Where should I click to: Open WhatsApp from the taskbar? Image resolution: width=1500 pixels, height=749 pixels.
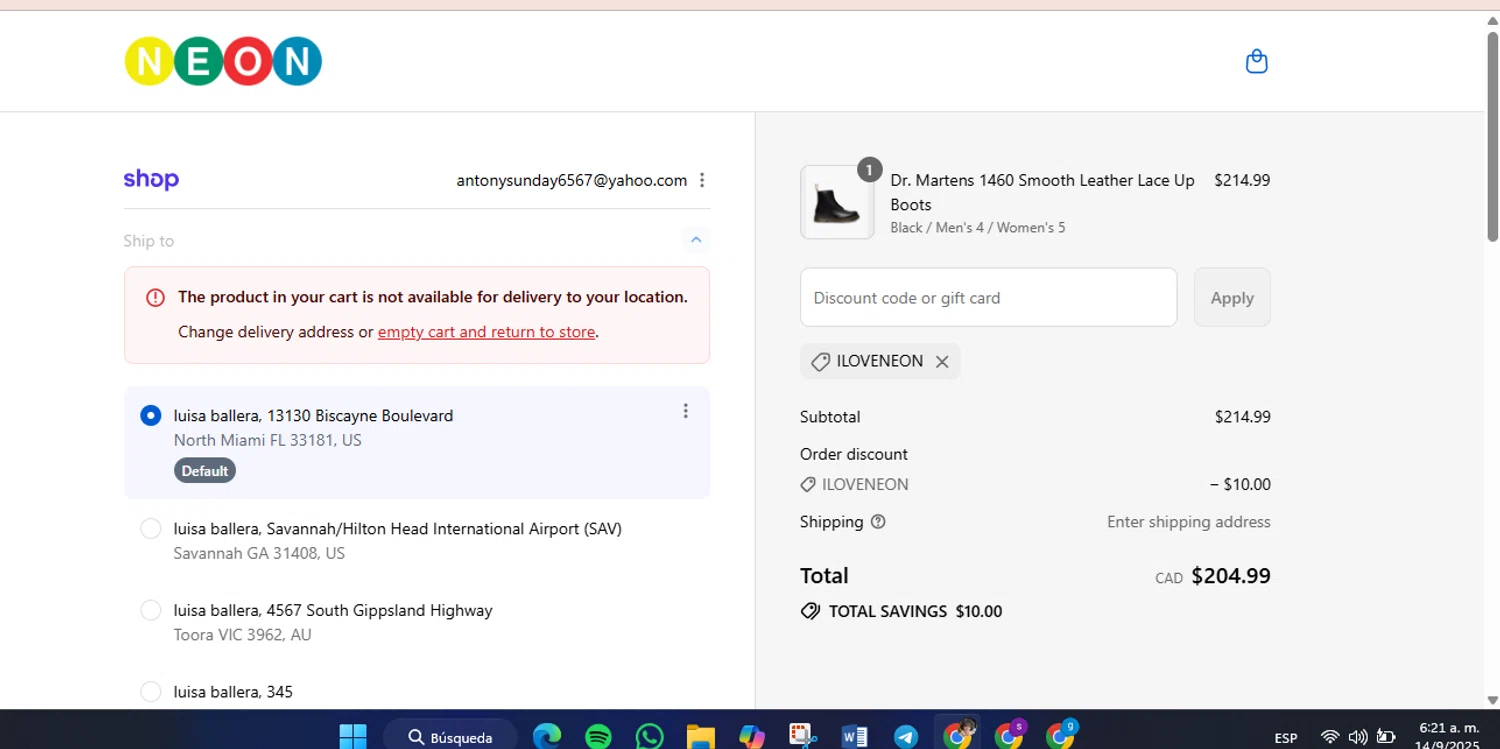pos(649,737)
